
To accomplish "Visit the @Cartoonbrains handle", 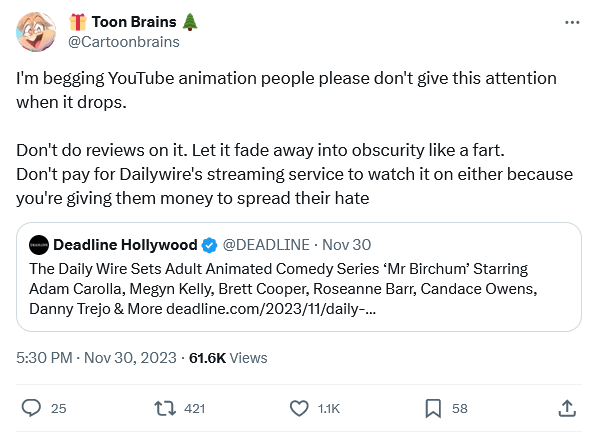I will [124, 42].
